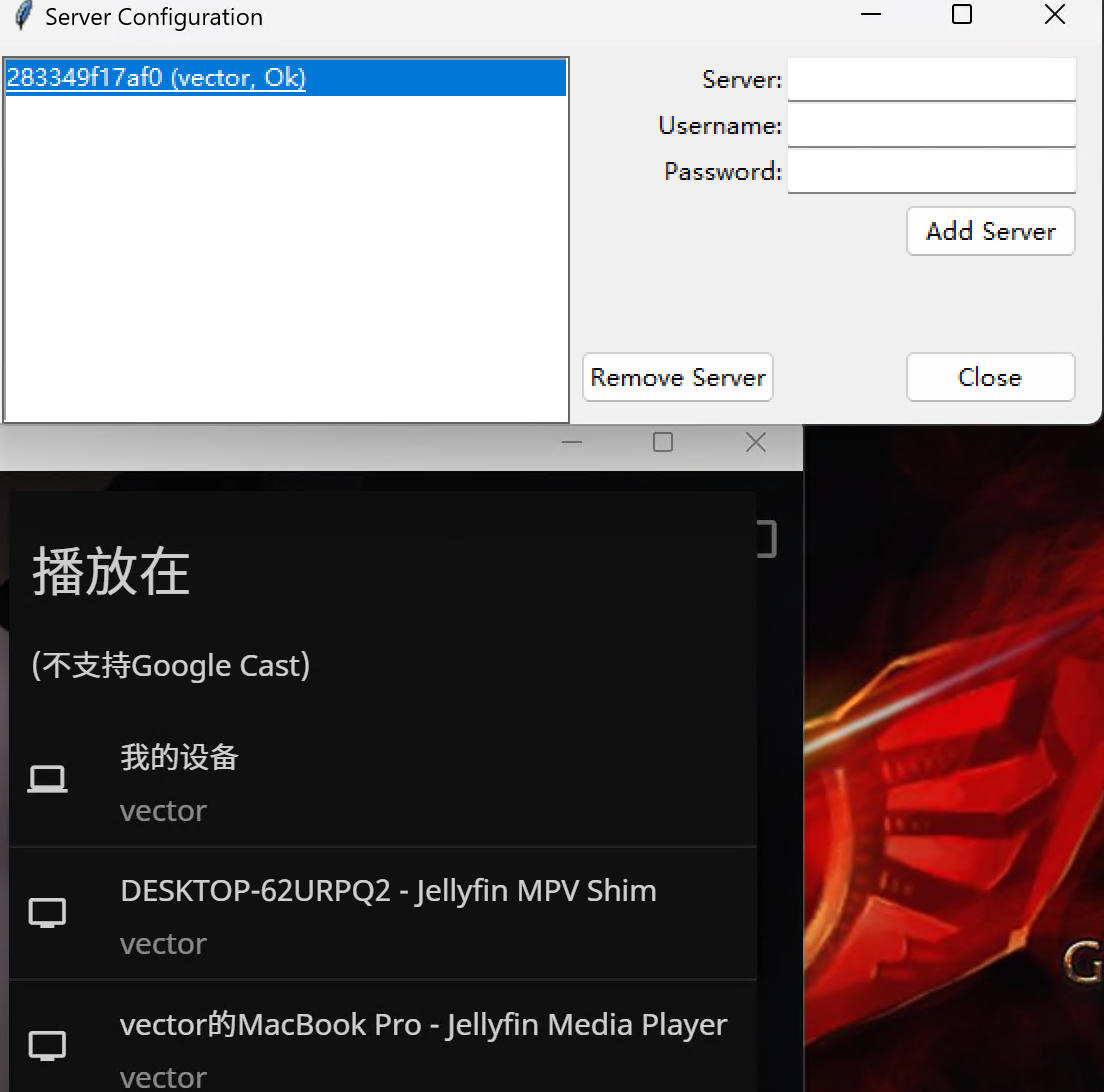Close the Server Configuration dialog via Close button
Viewport: 1104px width, 1092px height.
tap(989, 377)
